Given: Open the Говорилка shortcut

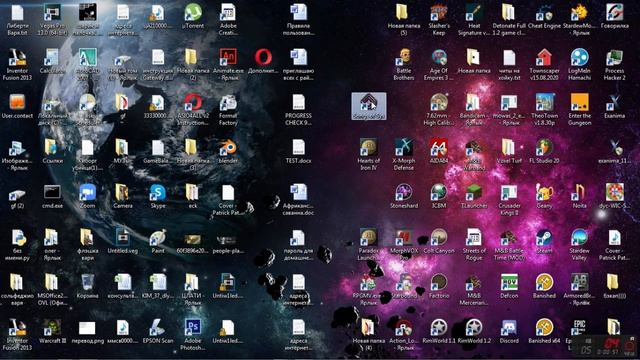Looking at the screenshot, I should [x=615, y=16].
